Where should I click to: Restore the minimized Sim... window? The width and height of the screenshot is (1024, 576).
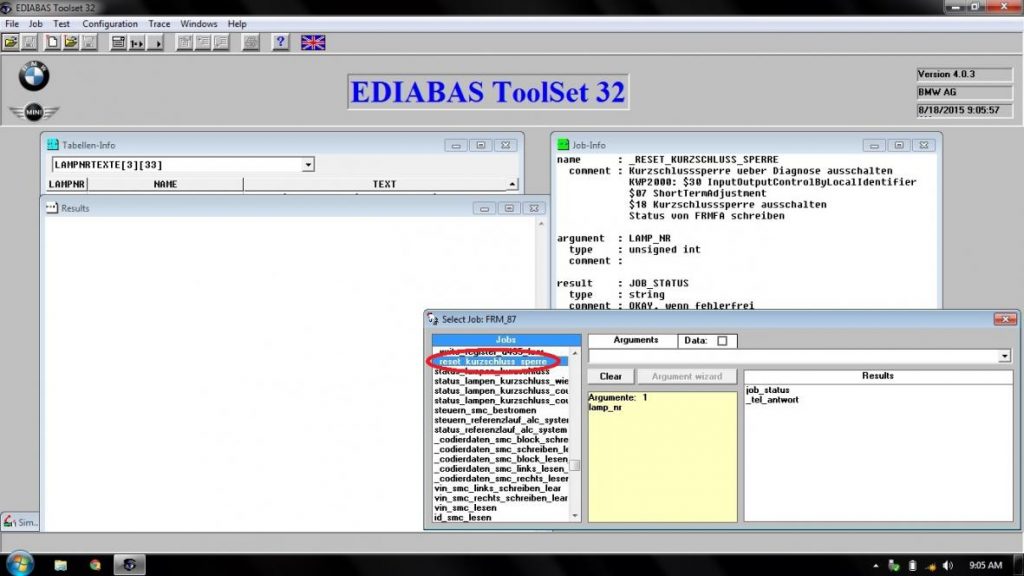click(x=20, y=522)
